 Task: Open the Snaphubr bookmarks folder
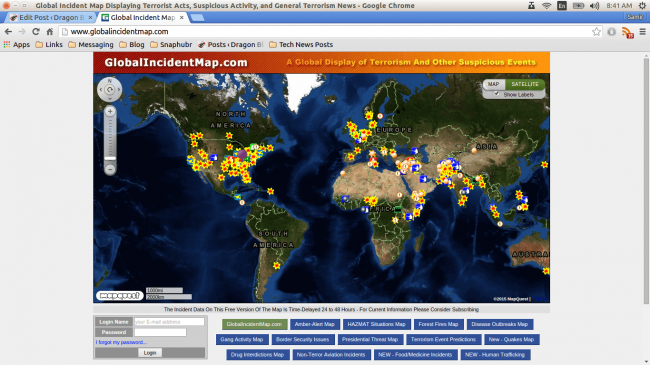[x=171, y=44]
